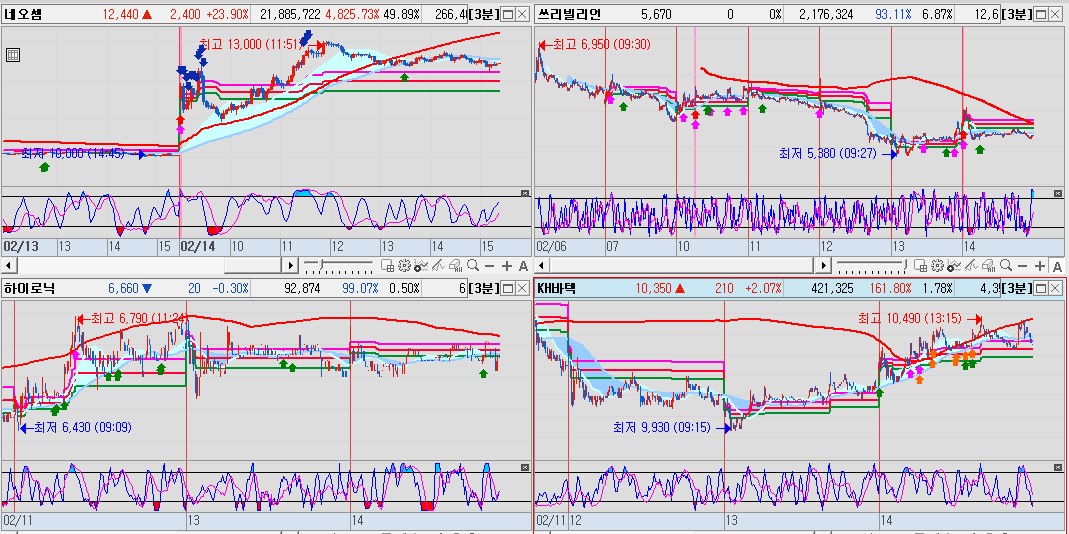The image size is (1069, 534).
Task: Close the 네오셈 indicator sub-panel
Action: (x=524, y=193)
